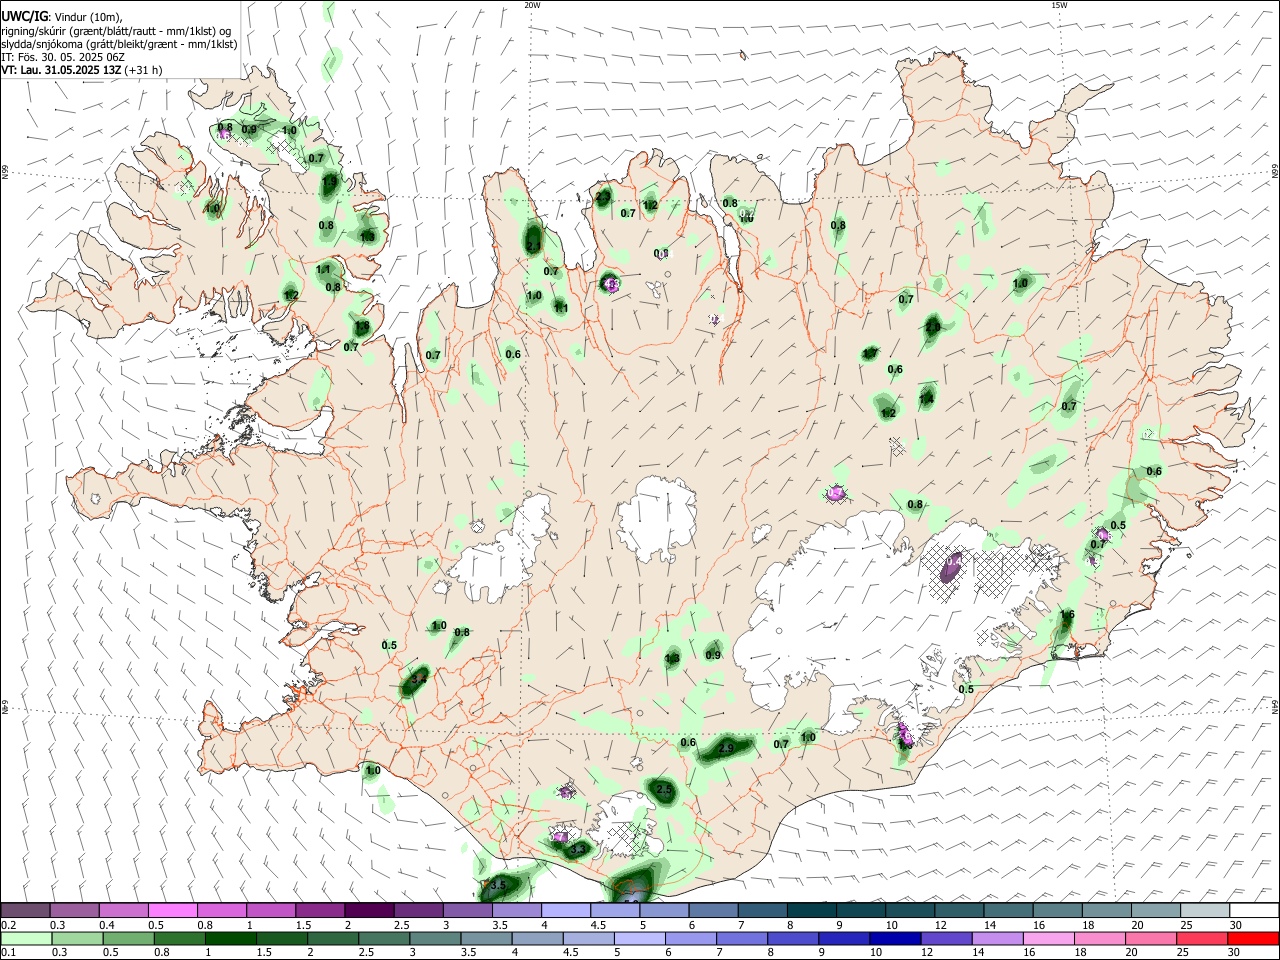Click the 'IT: Fös. 30. 05. 2025 06Z' line
This screenshot has height=960, width=1280.
tap(63, 57)
